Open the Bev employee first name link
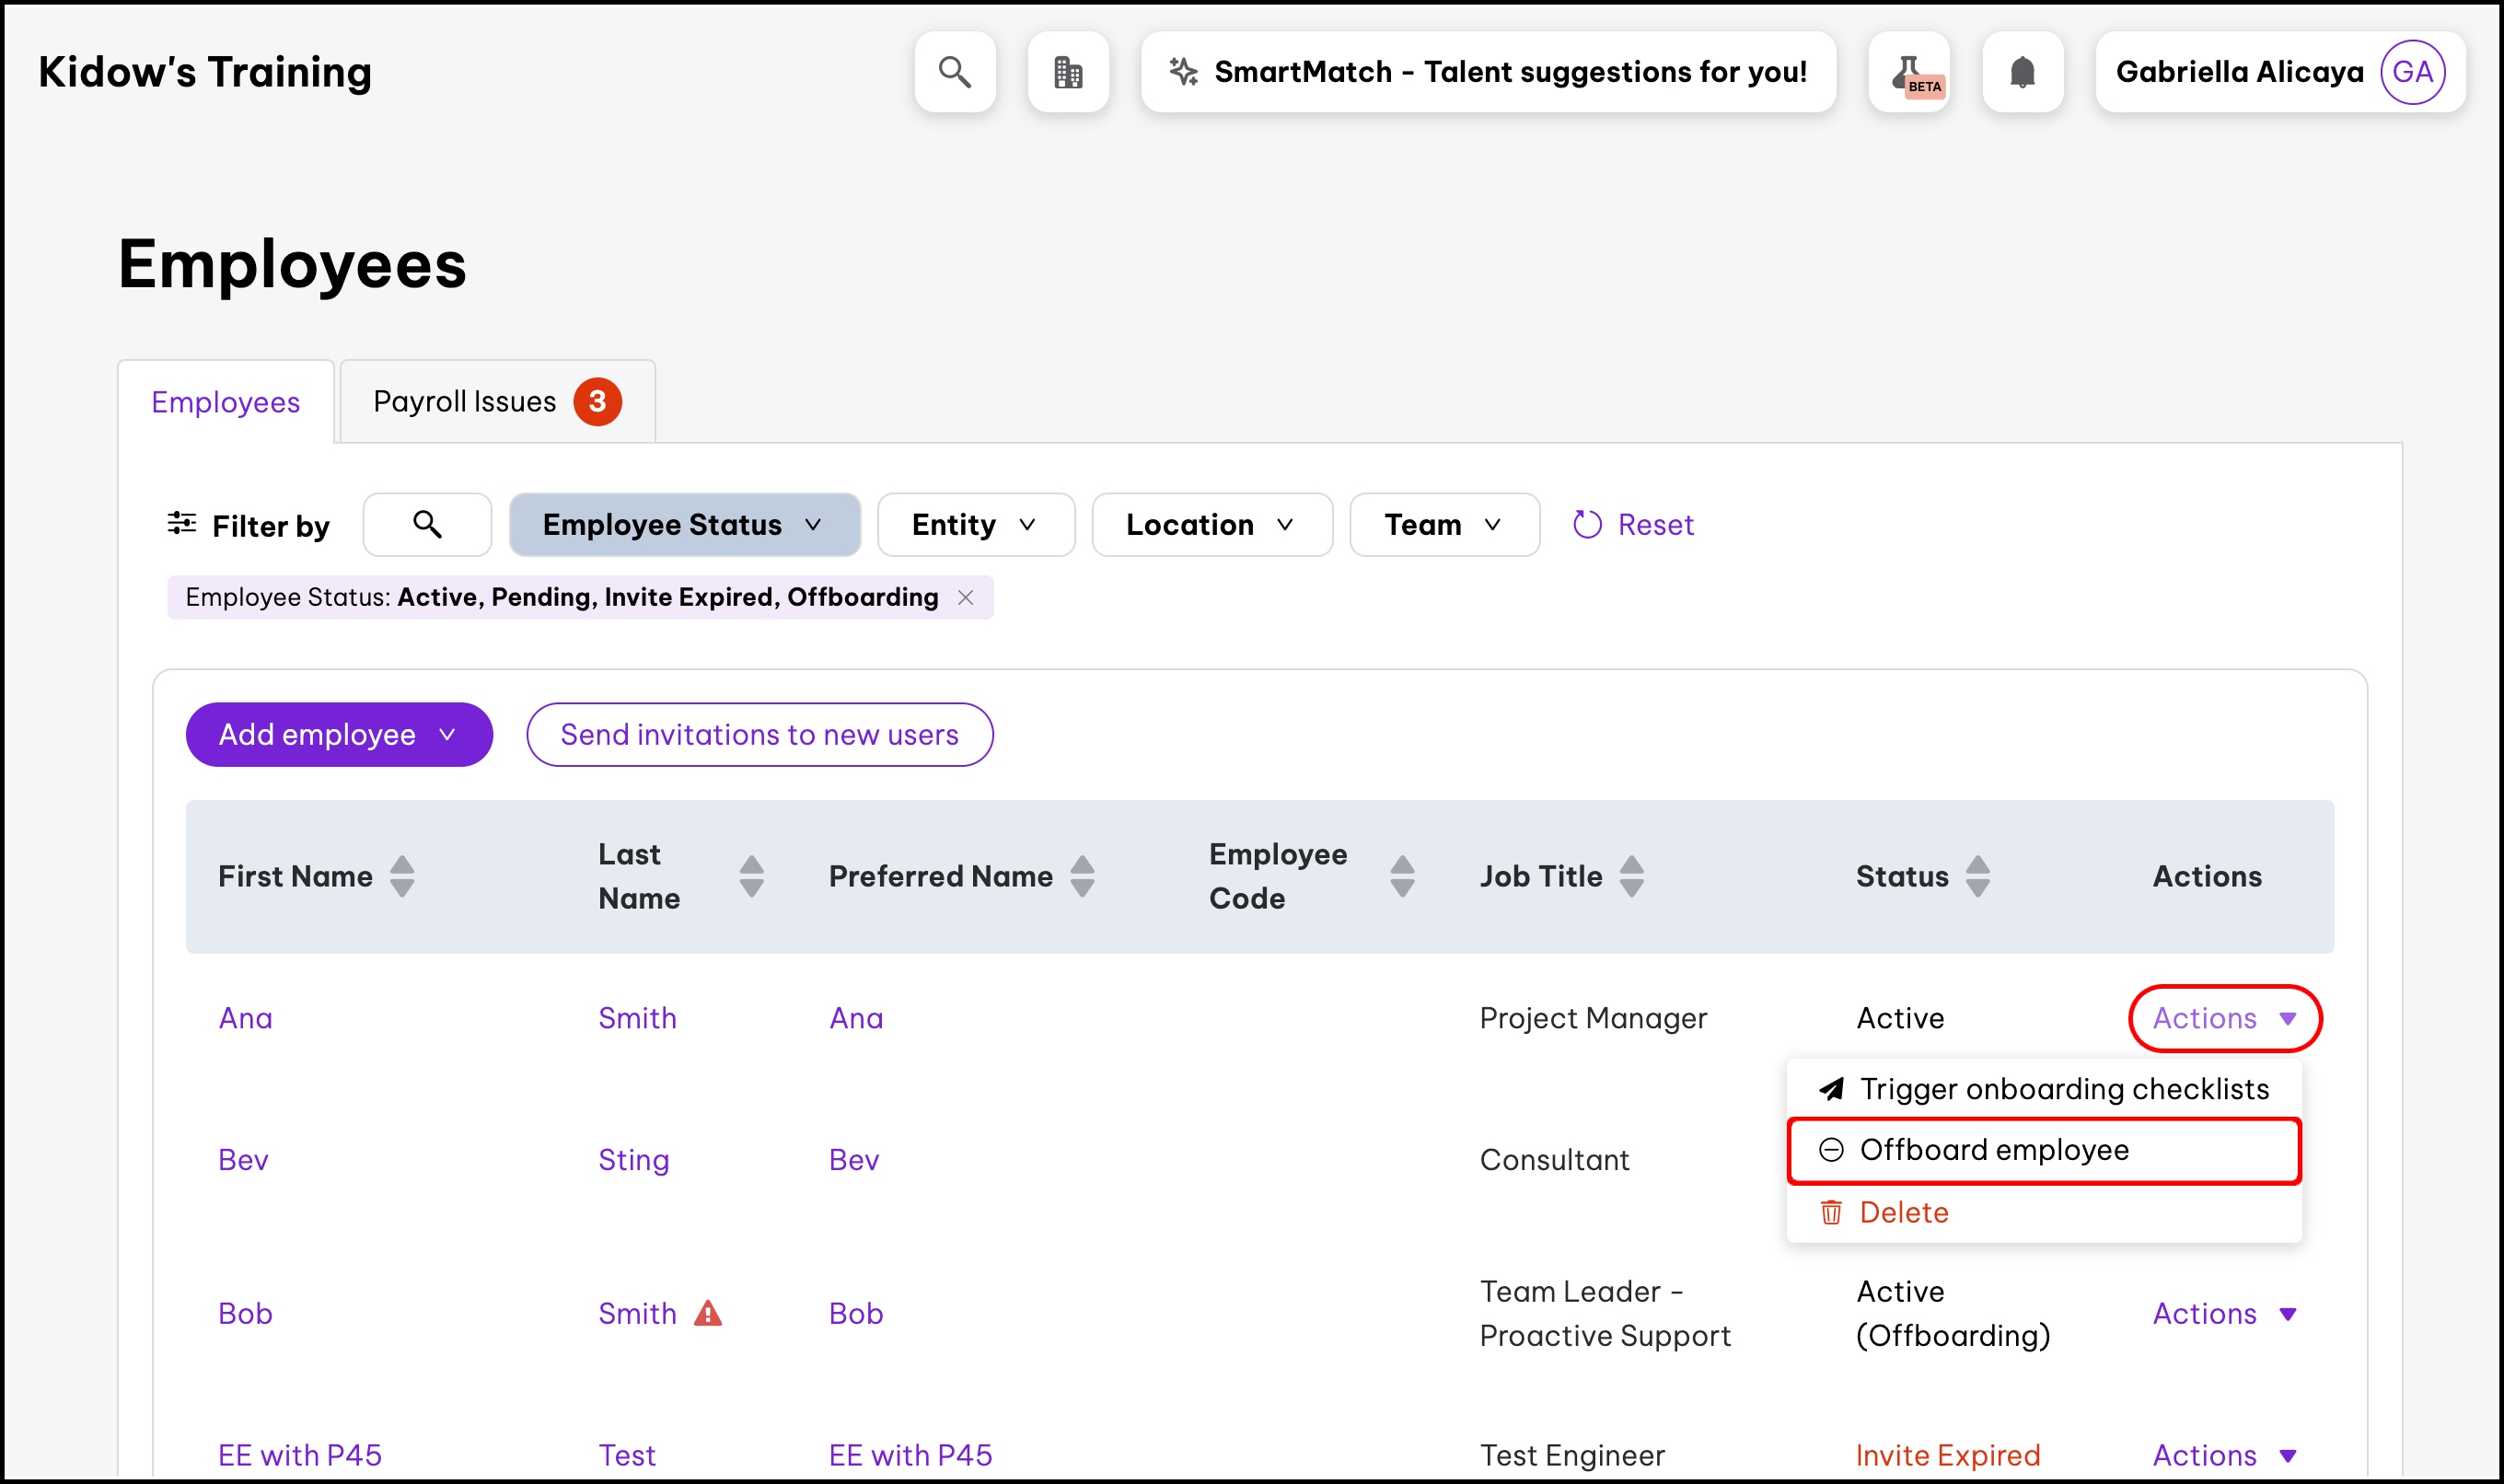This screenshot has height=1484, width=2504. [x=243, y=1159]
